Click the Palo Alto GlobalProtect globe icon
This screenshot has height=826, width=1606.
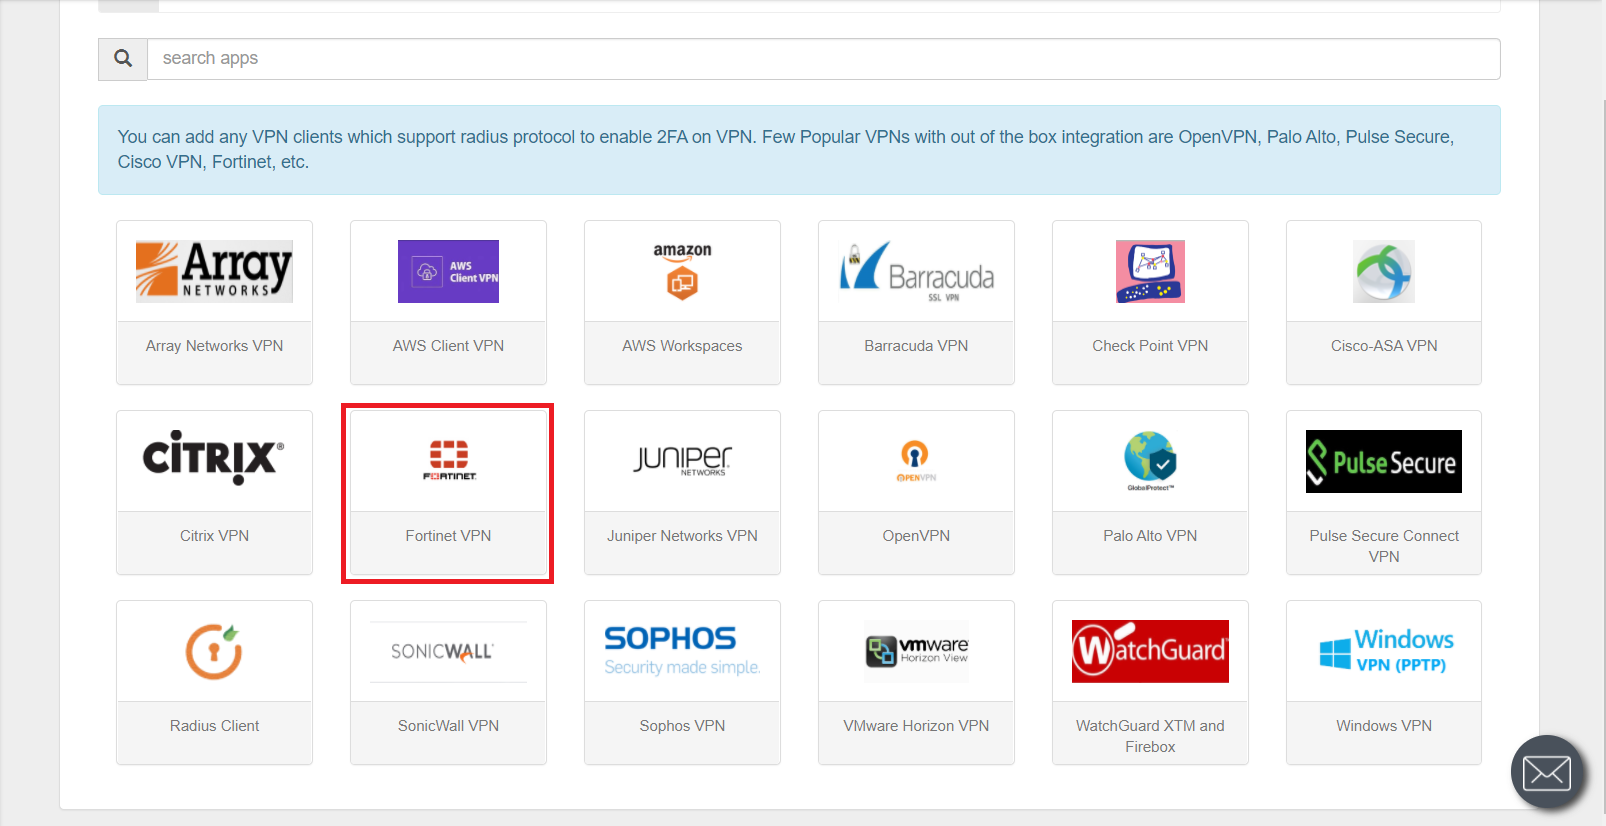point(1150,461)
